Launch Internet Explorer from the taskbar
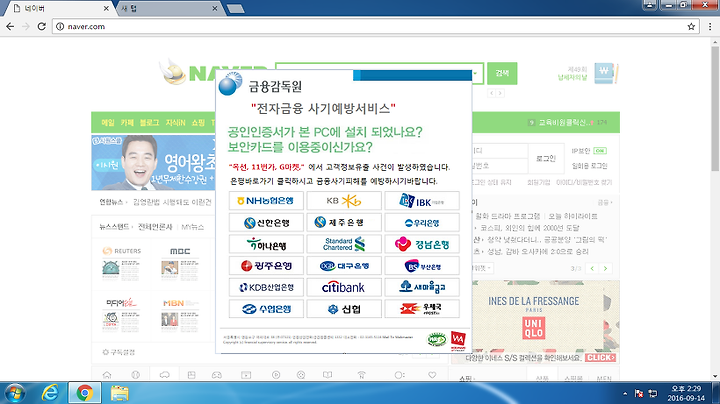The height and width of the screenshot is (404, 720). 50,393
